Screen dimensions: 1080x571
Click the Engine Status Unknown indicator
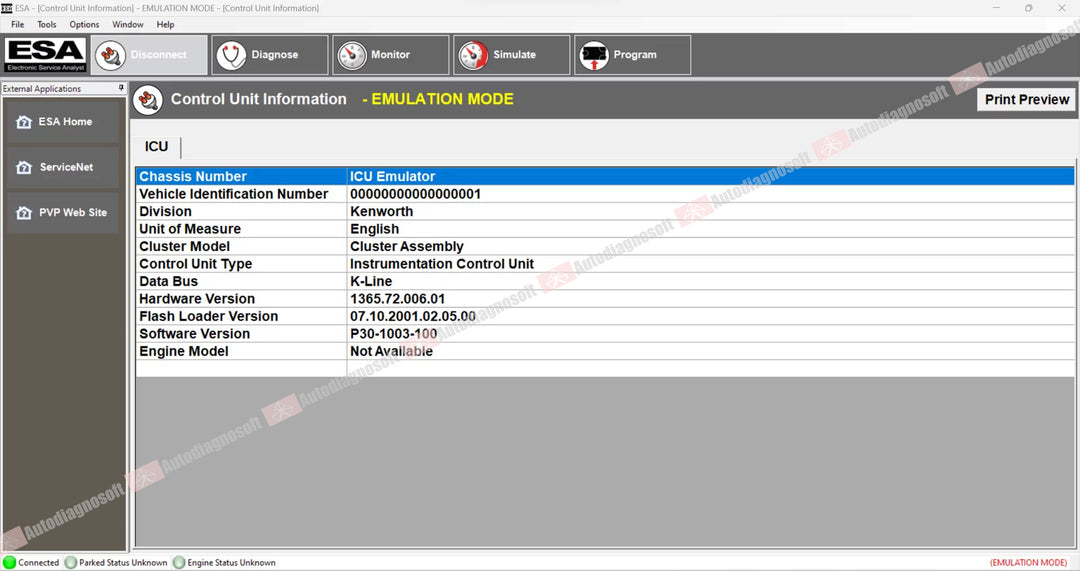pyautogui.click(x=178, y=562)
